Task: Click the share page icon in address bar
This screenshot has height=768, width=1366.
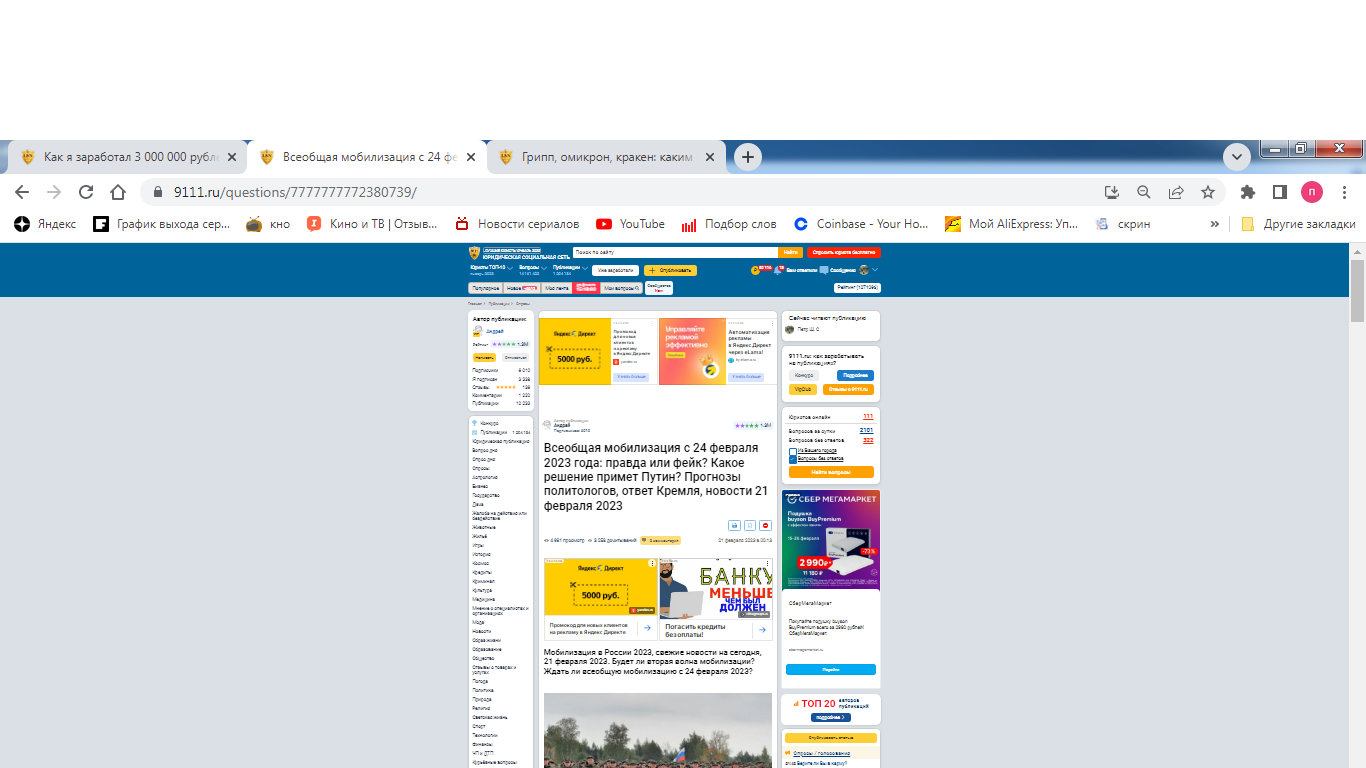Action: 1176,192
